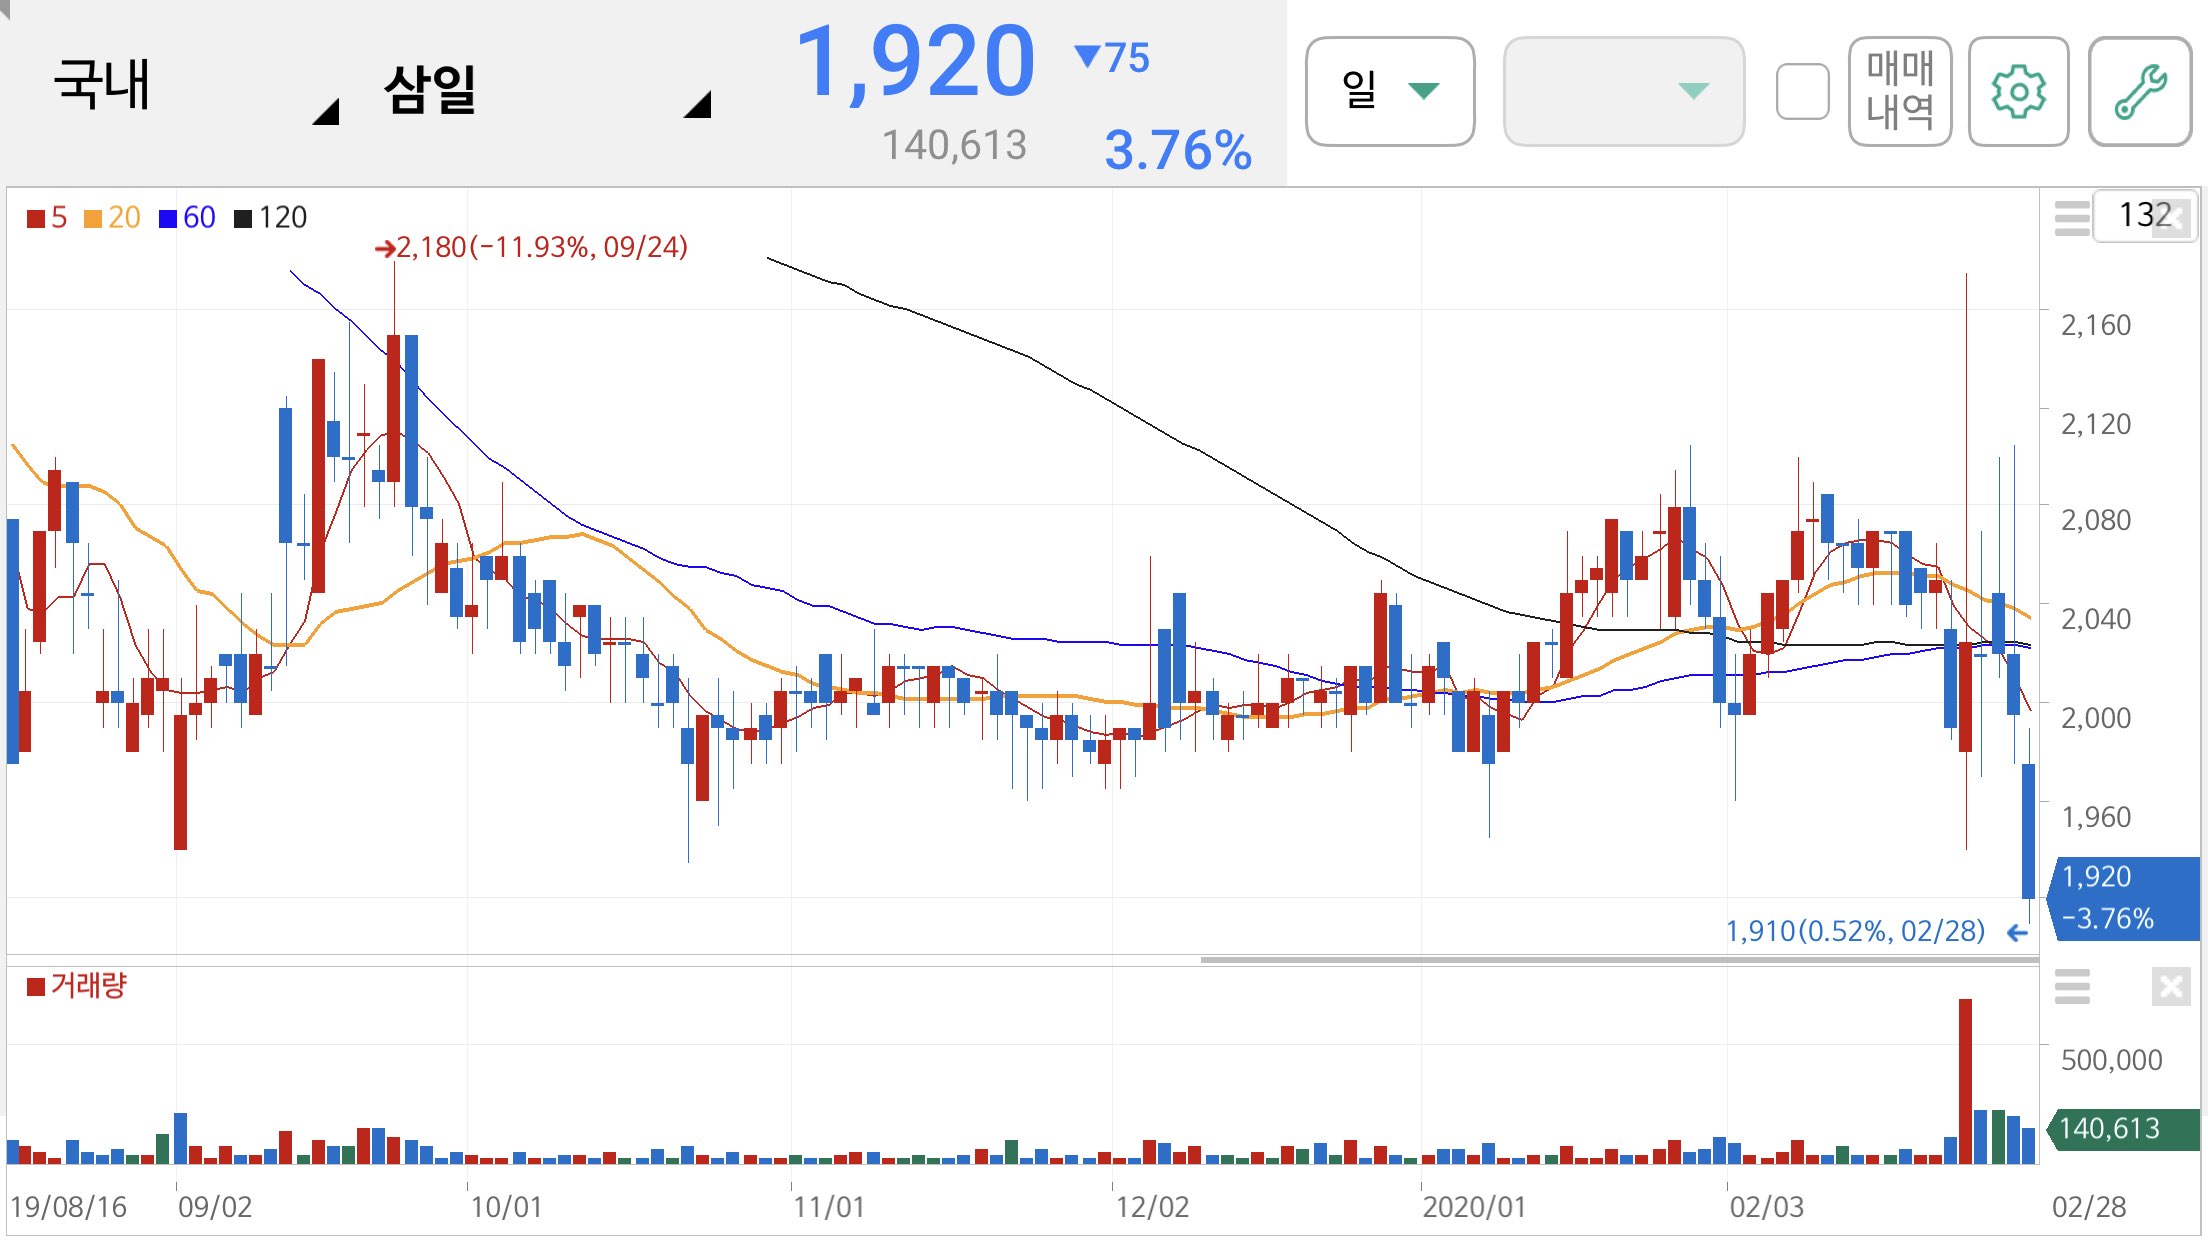Click the horizontal chart scrollbar
The height and width of the screenshot is (1242, 2208).
[x=1619, y=960]
